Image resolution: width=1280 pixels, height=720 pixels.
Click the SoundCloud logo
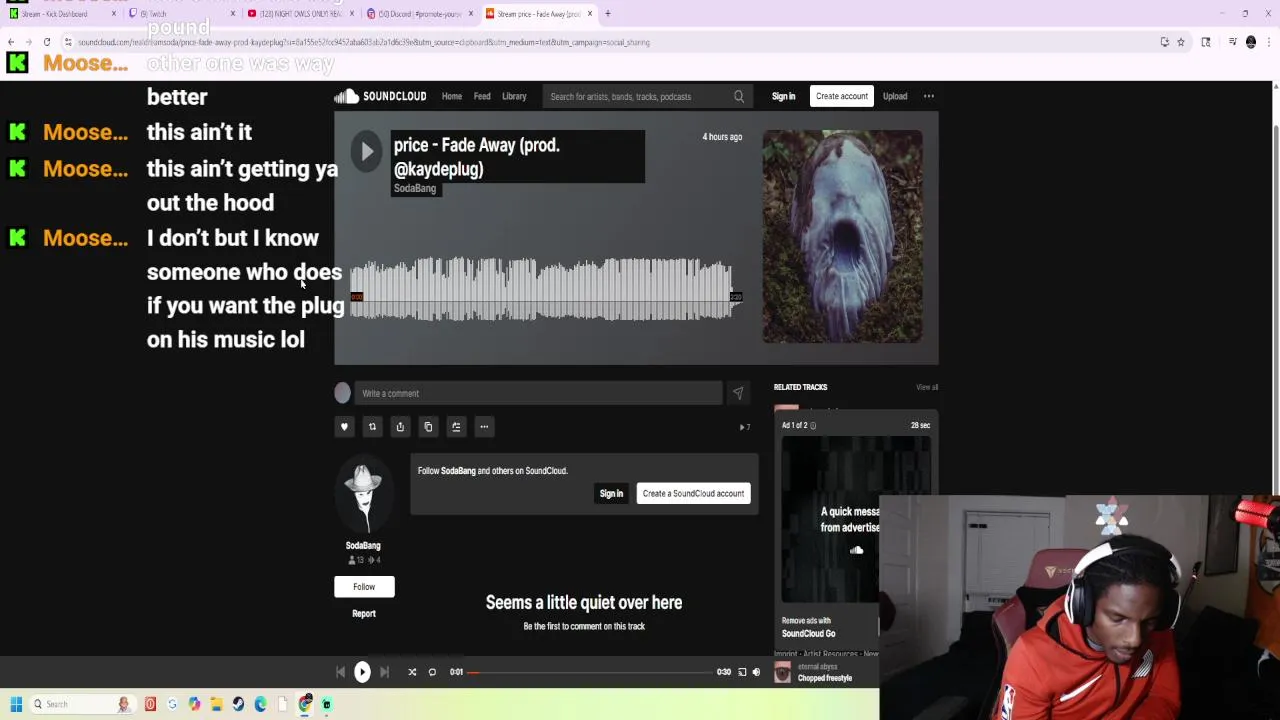[x=380, y=96]
